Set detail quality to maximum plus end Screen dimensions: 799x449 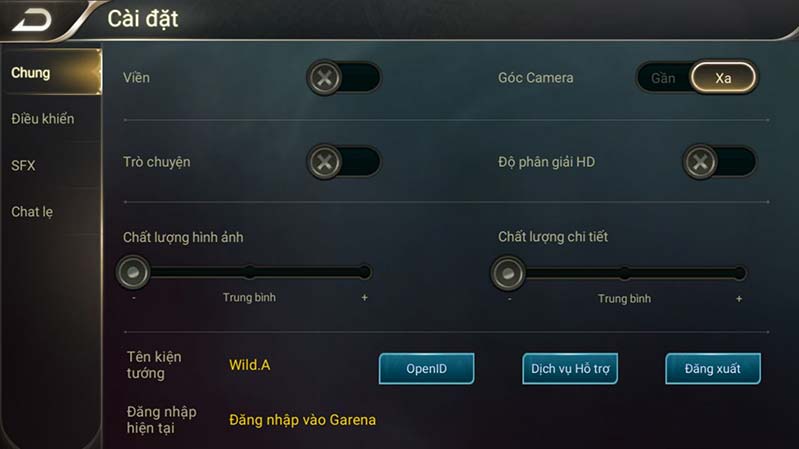739,273
